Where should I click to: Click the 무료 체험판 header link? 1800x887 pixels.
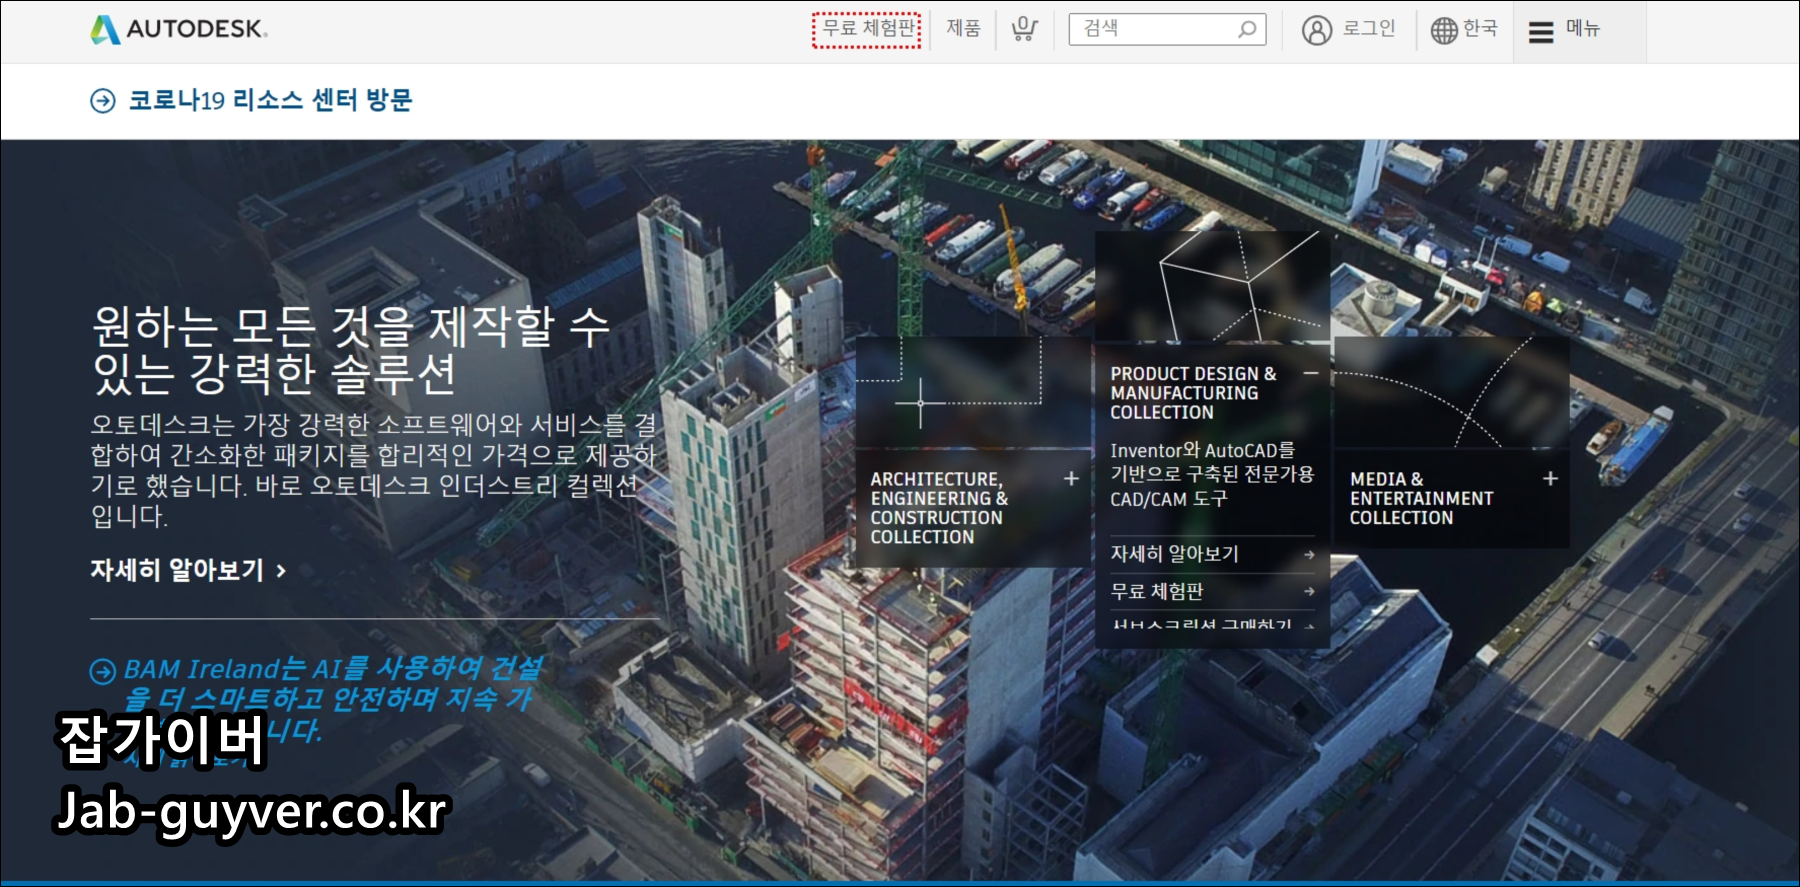click(x=866, y=29)
